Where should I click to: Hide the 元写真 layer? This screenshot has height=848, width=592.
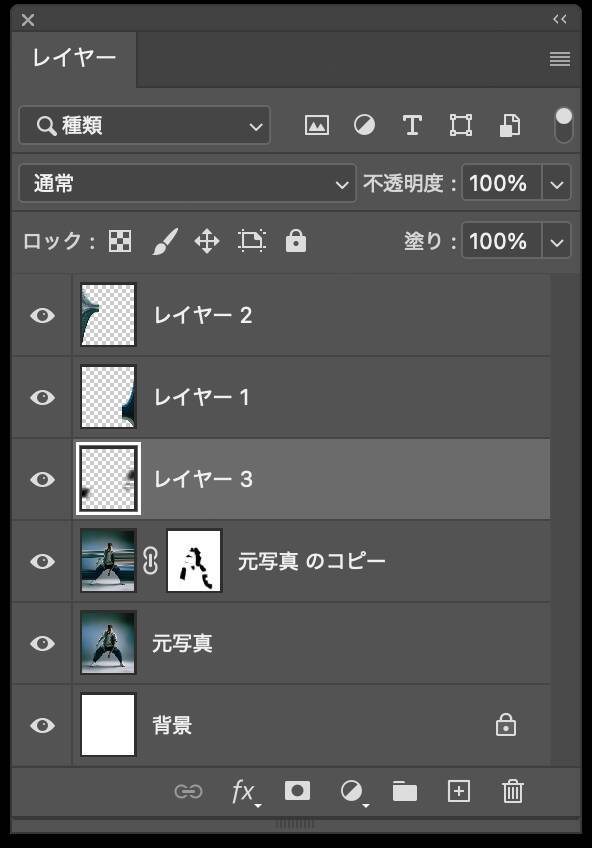click(41, 643)
